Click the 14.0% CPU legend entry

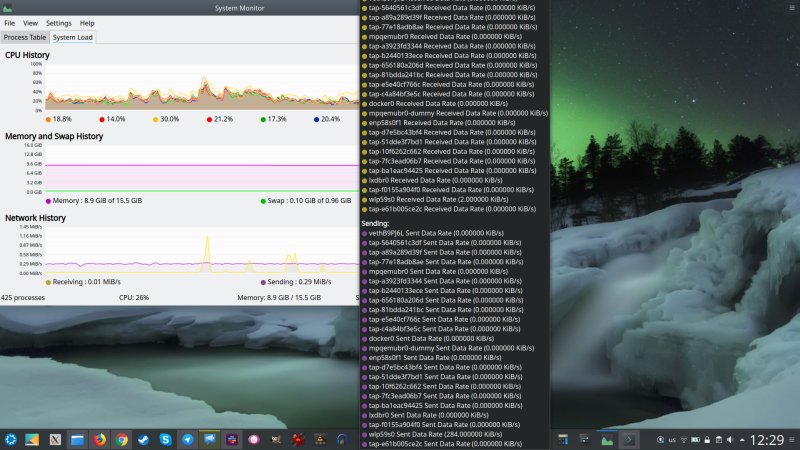click(x=112, y=119)
